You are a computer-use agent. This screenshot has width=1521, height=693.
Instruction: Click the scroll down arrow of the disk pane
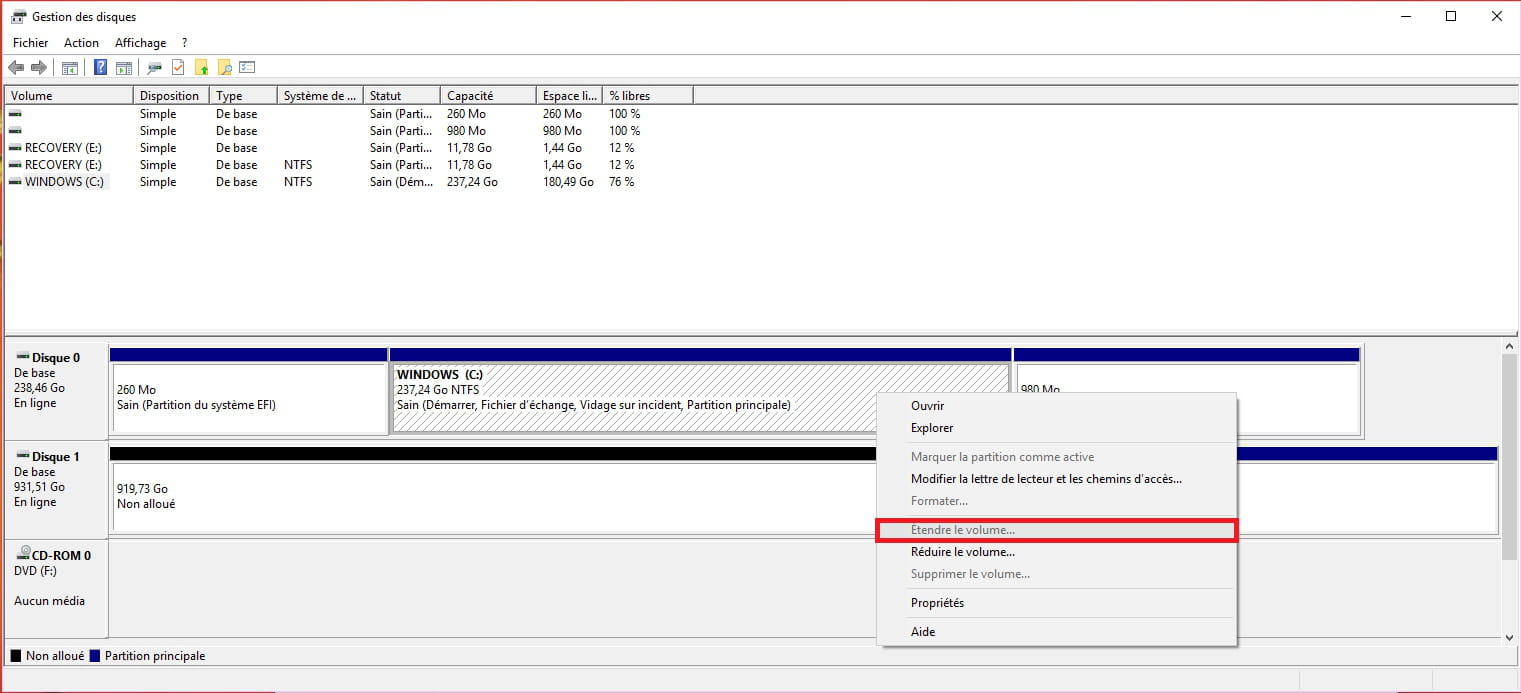1509,636
